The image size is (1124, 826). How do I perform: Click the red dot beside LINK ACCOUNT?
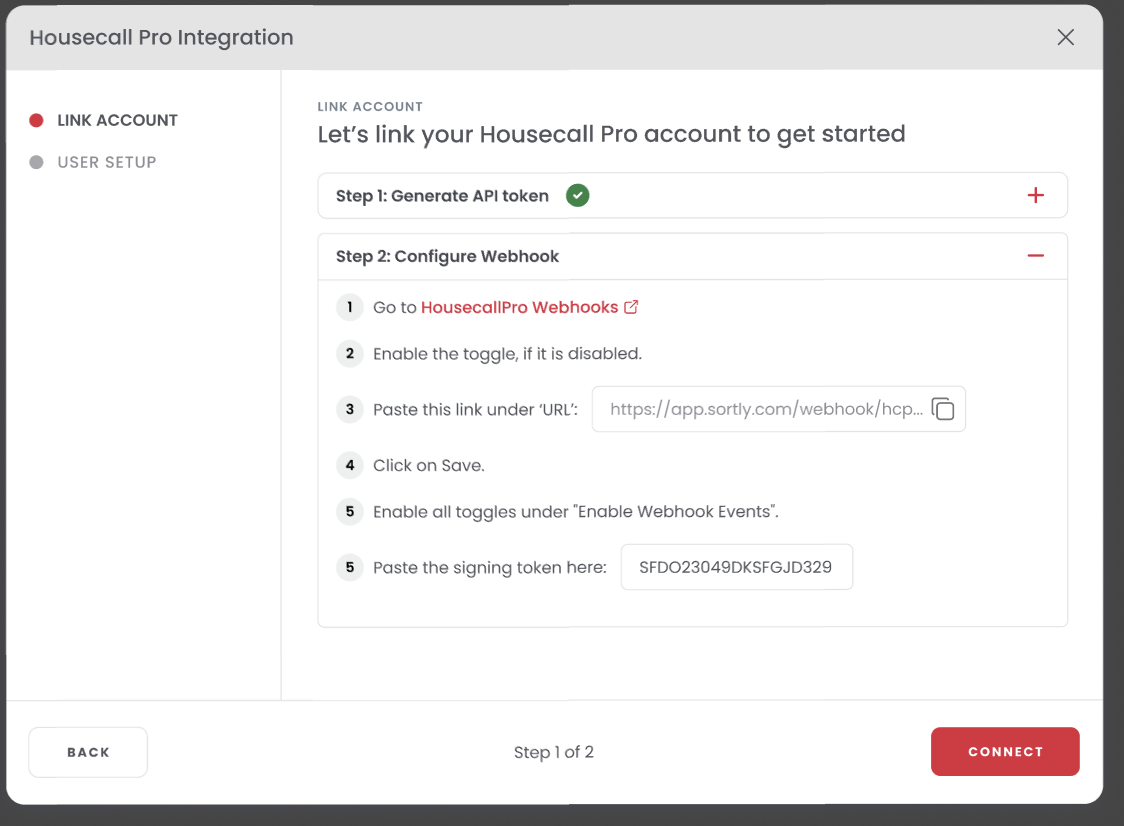click(x=37, y=120)
